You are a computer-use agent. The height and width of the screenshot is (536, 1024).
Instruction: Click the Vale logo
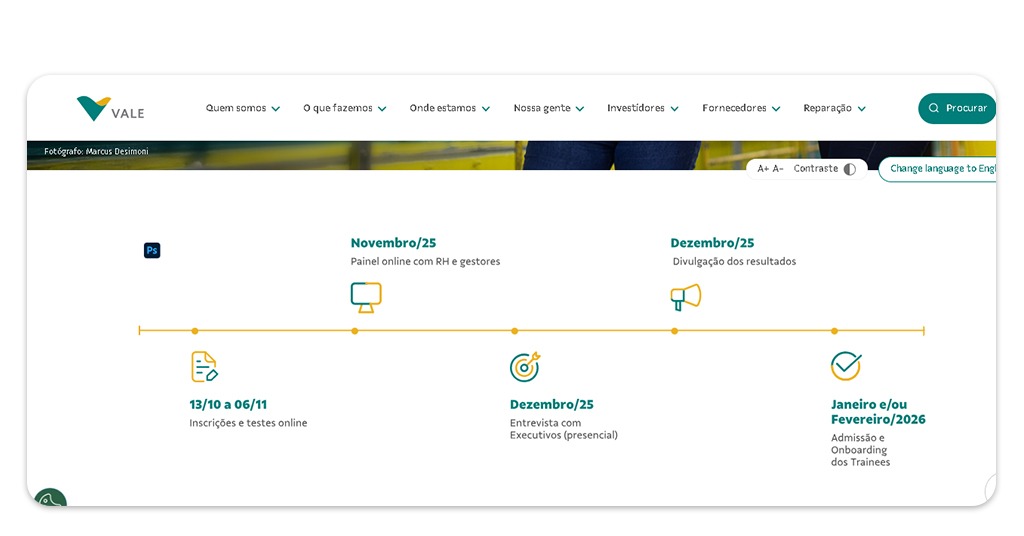tap(110, 108)
